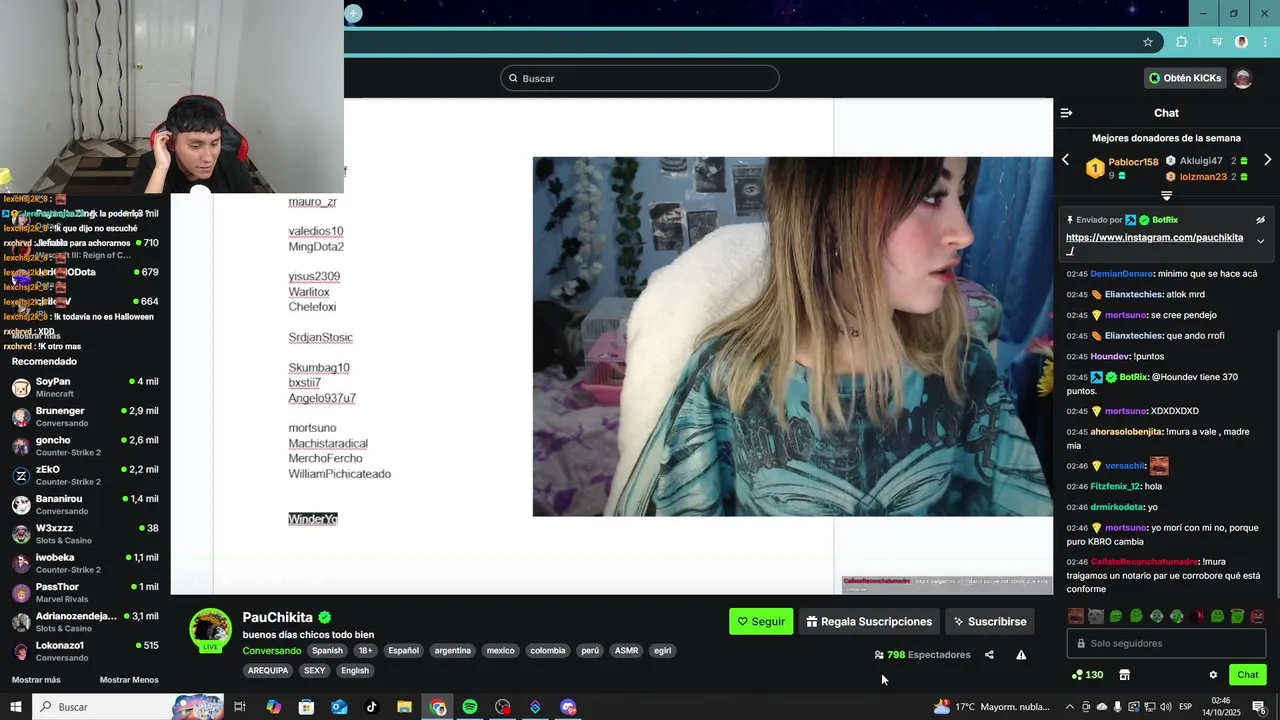Open zEkO recommended channel
Image resolution: width=1280 pixels, height=720 pixels.
(x=85, y=475)
